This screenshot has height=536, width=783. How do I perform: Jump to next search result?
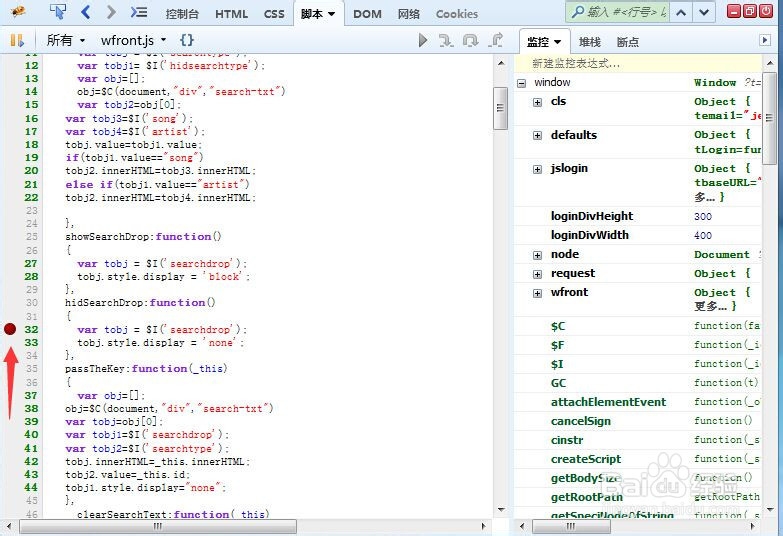click(704, 12)
